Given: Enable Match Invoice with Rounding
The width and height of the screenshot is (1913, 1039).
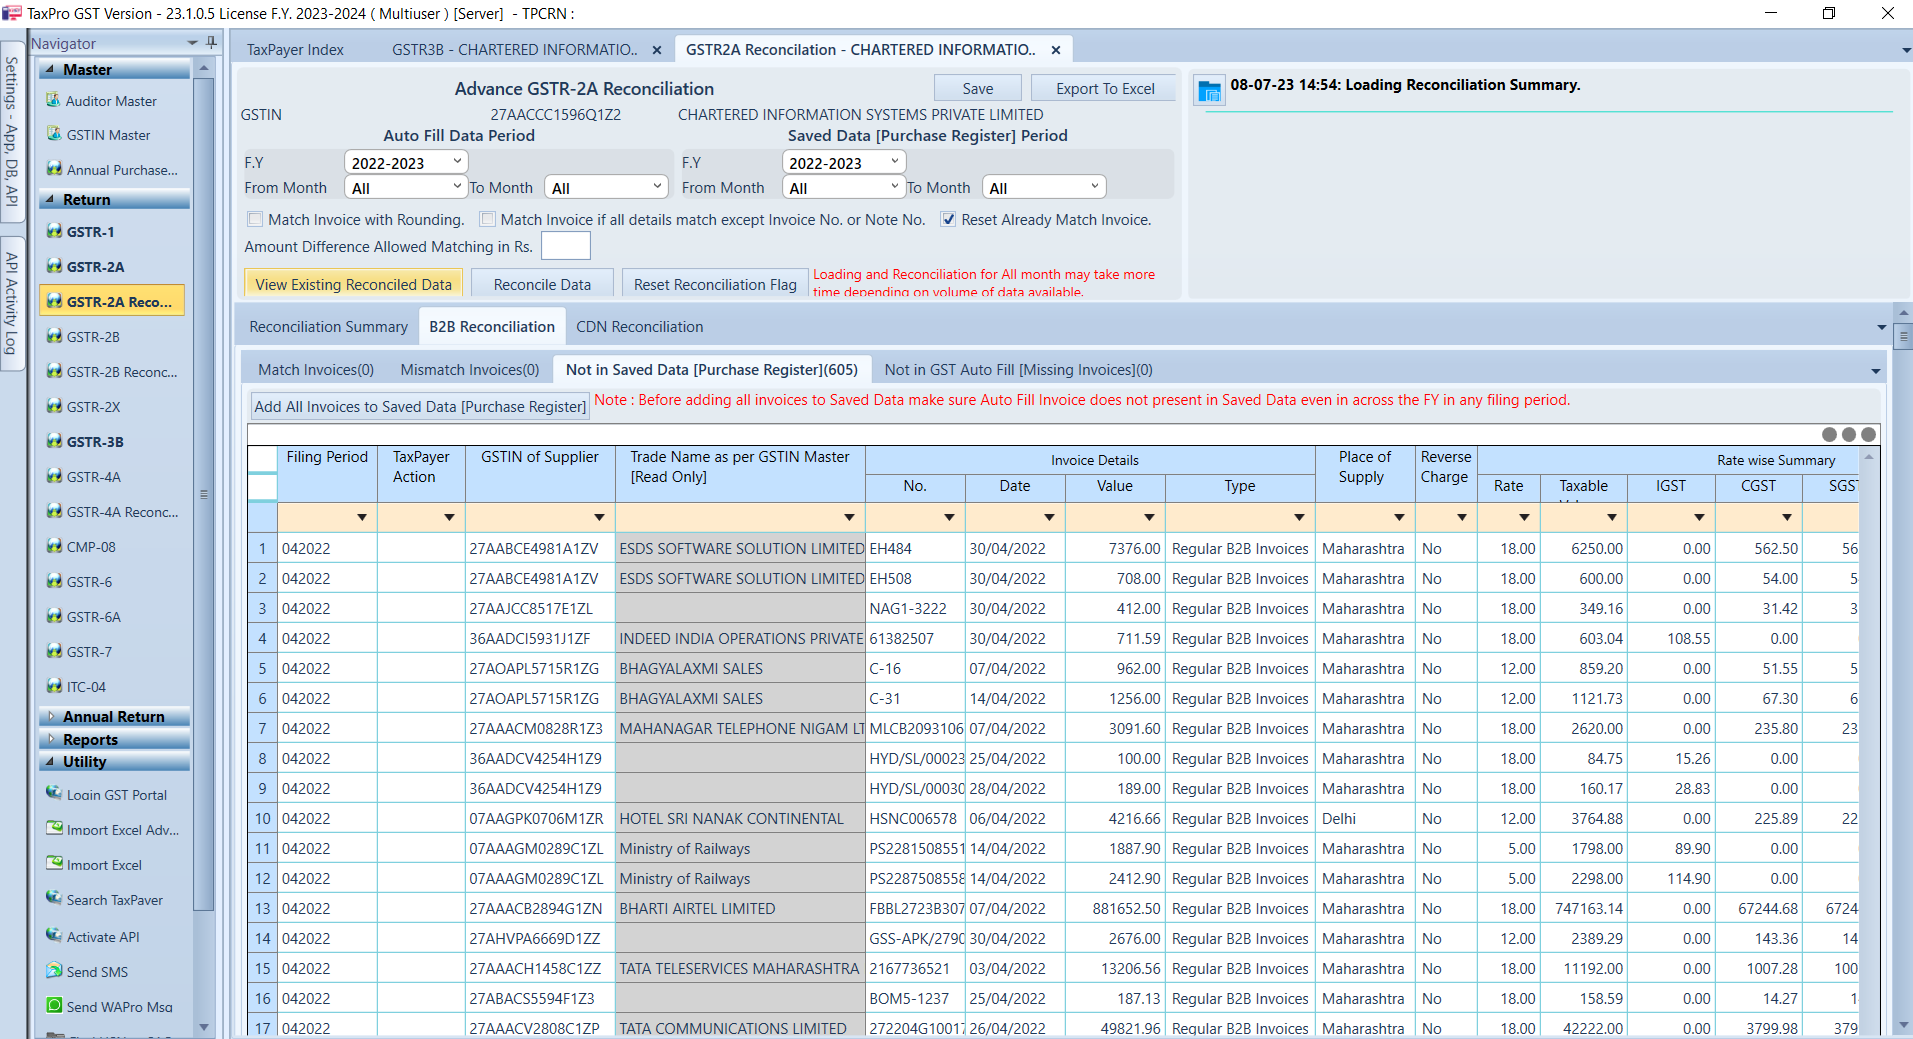Looking at the screenshot, I should click(256, 220).
